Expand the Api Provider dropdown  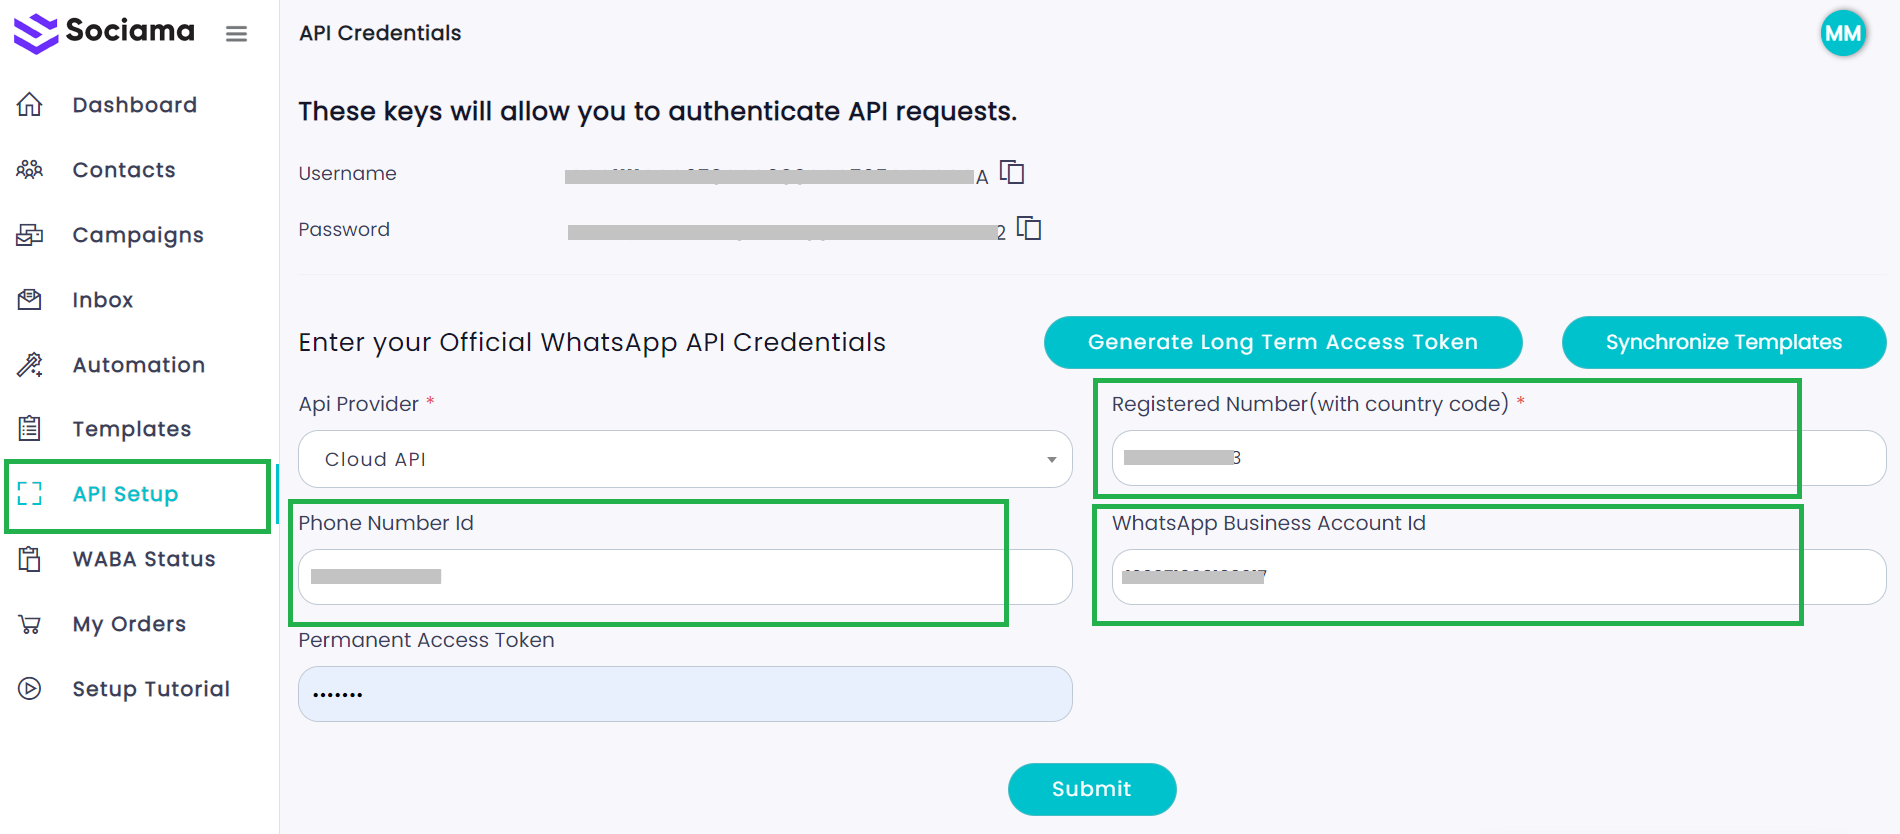[x=685, y=459]
